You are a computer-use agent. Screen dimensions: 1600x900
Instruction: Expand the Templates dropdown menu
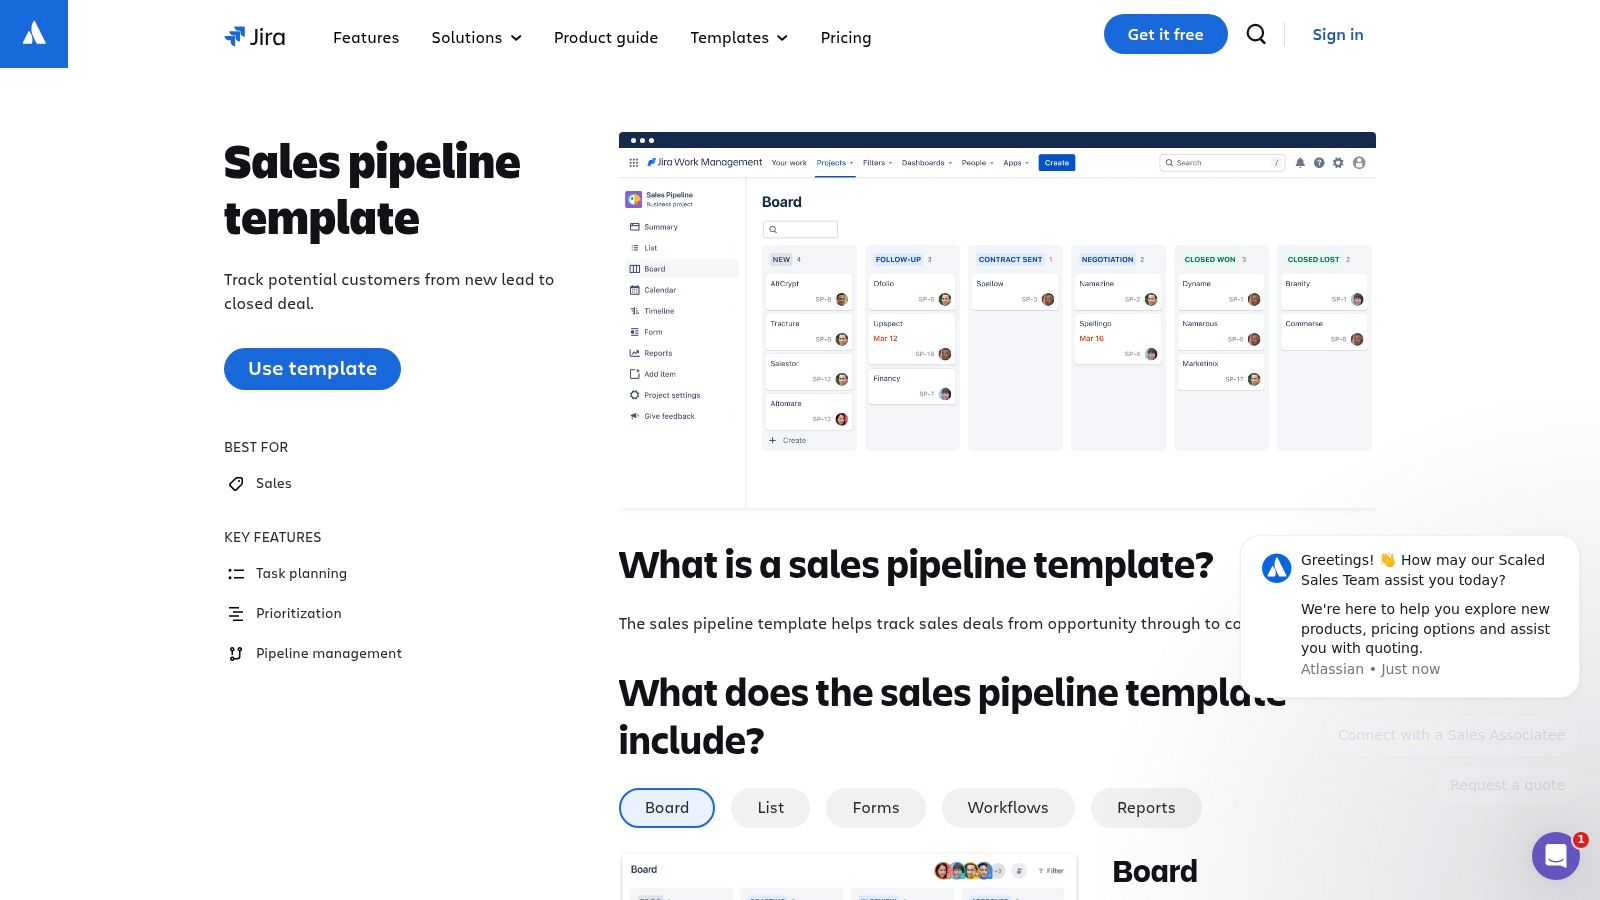click(x=739, y=37)
